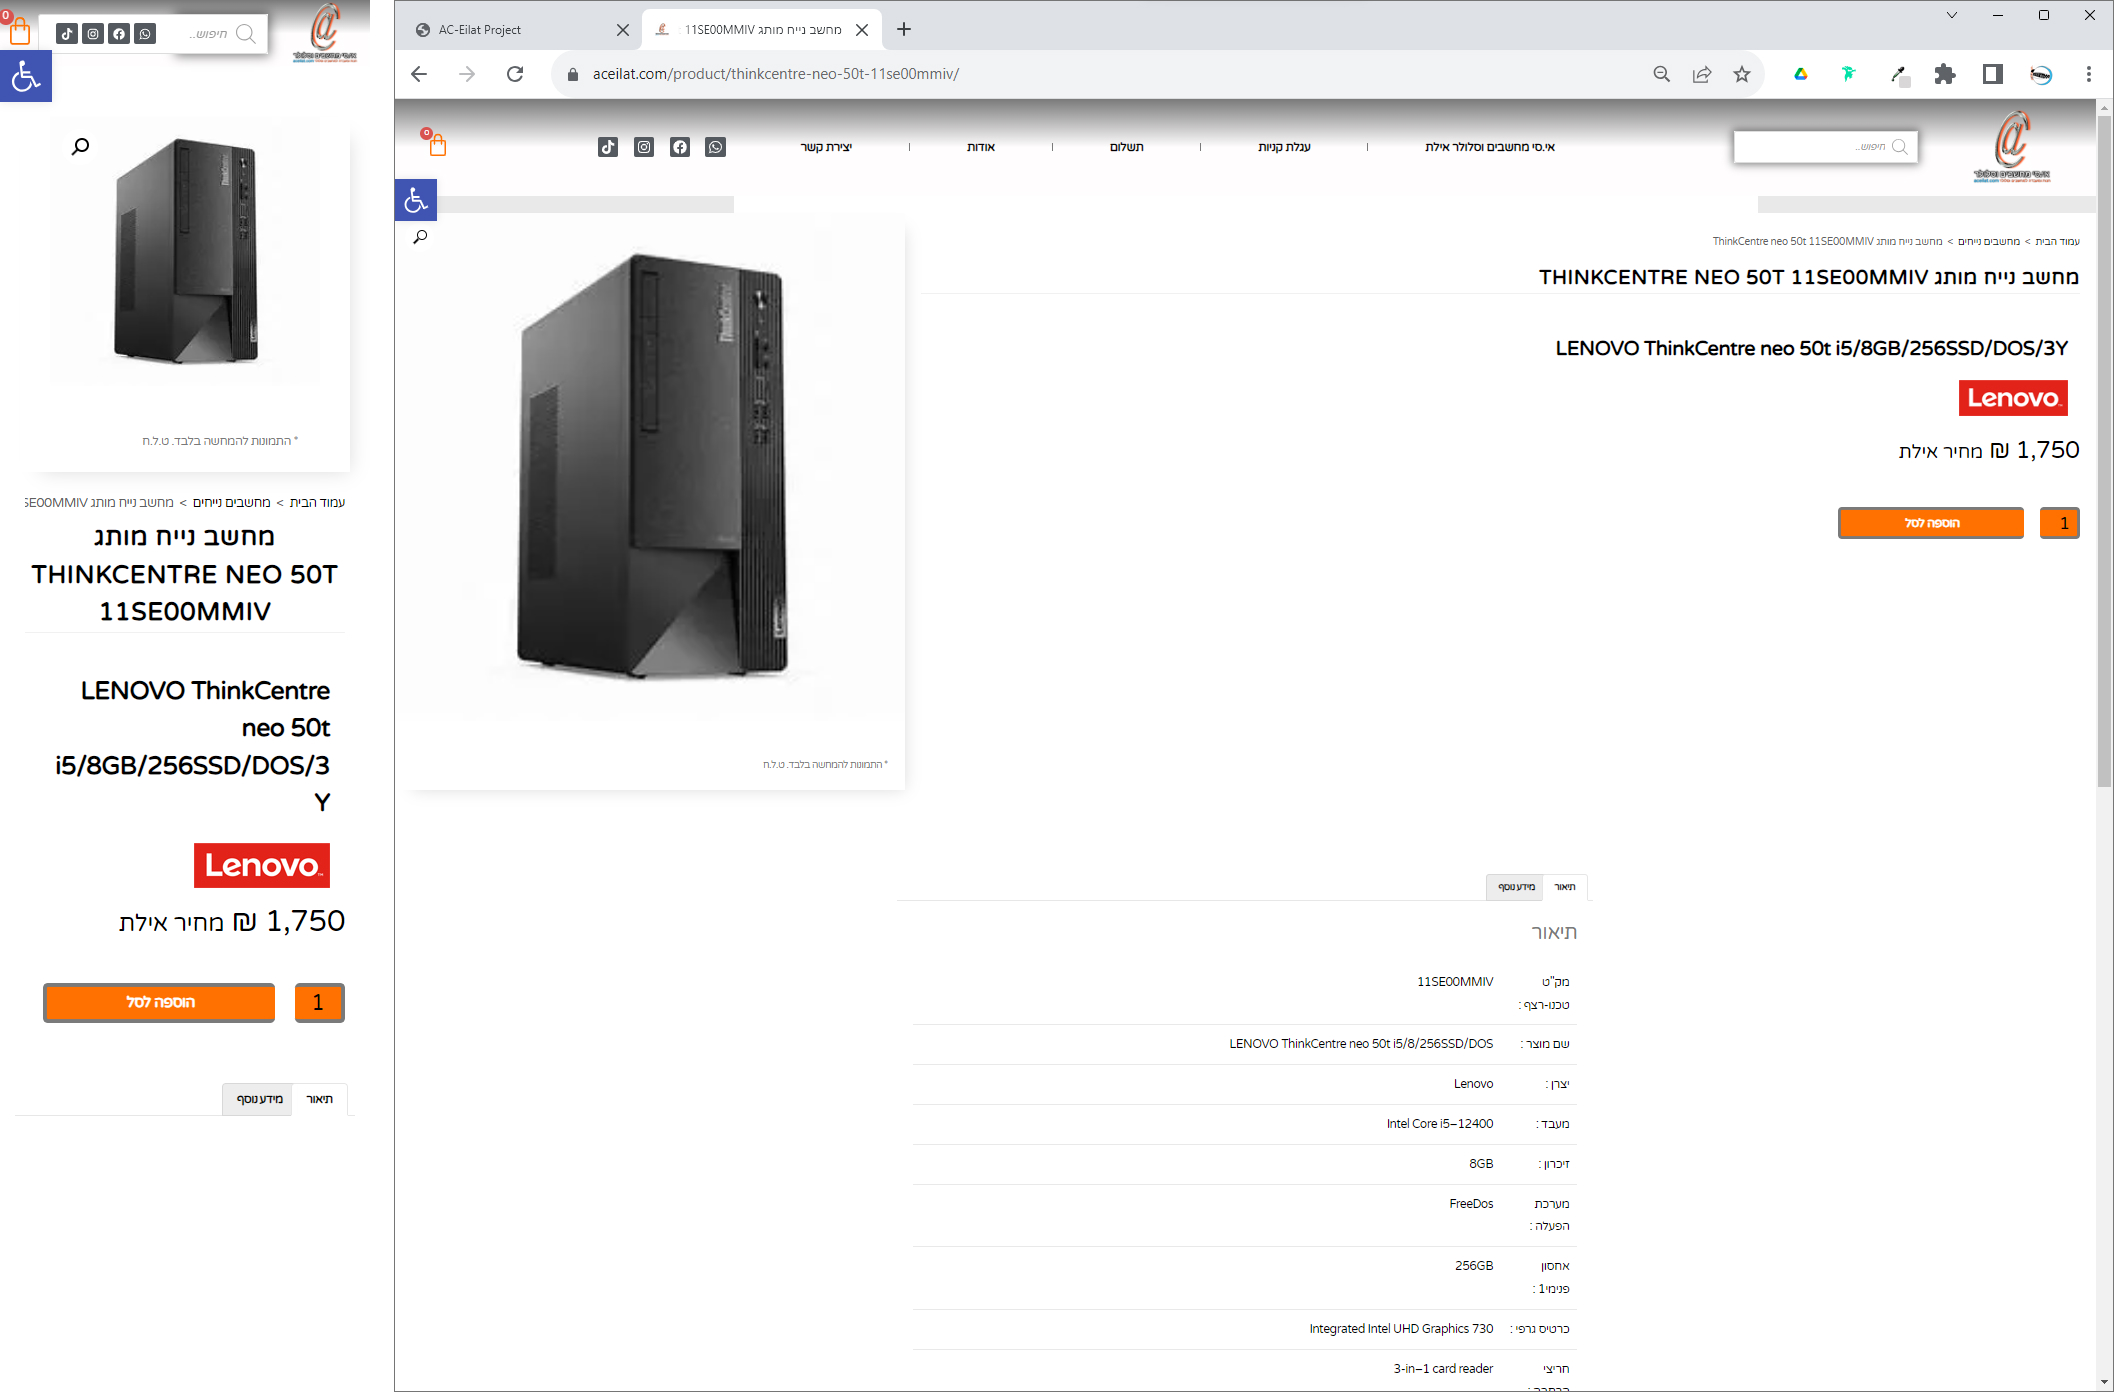2114x1392 pixels.
Task: Click 'מחשבים נייחים' breadcrumb in left mobile preview
Action: (x=231, y=502)
